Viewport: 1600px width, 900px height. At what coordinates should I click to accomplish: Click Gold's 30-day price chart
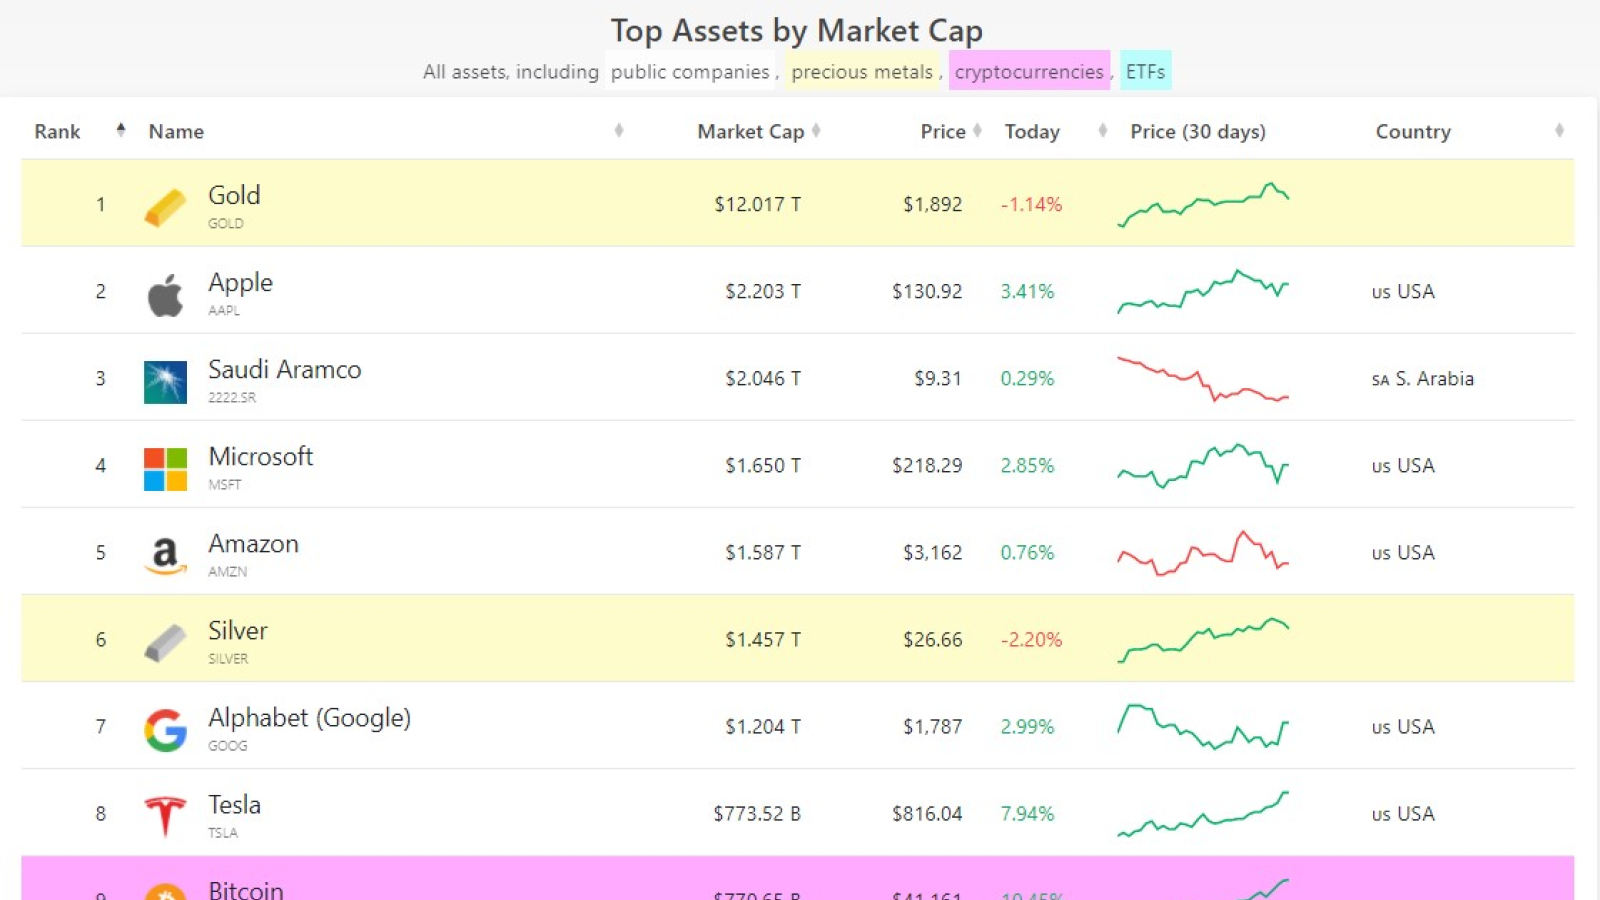(1203, 204)
